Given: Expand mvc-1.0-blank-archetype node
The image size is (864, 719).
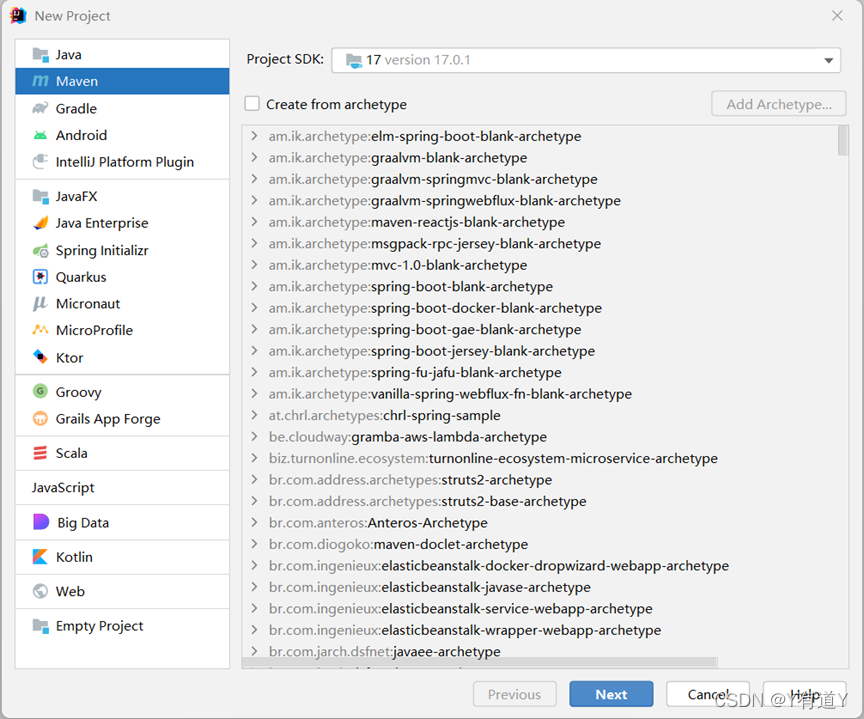Looking at the screenshot, I should (254, 265).
